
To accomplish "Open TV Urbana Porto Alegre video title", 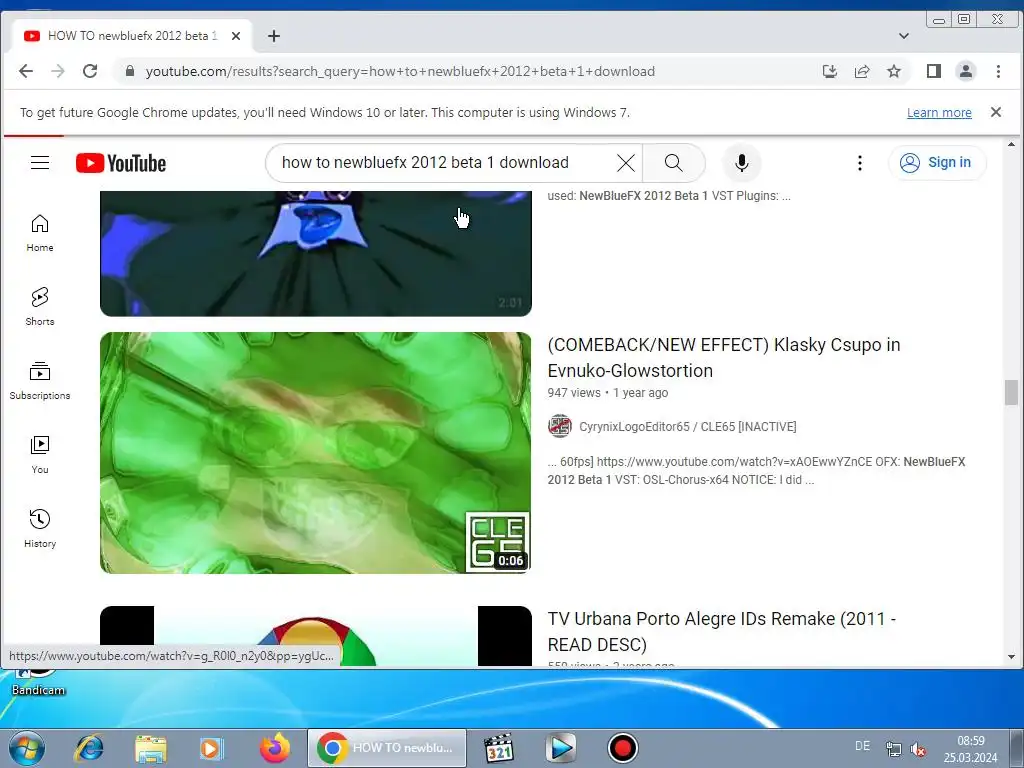I will click(x=722, y=632).
